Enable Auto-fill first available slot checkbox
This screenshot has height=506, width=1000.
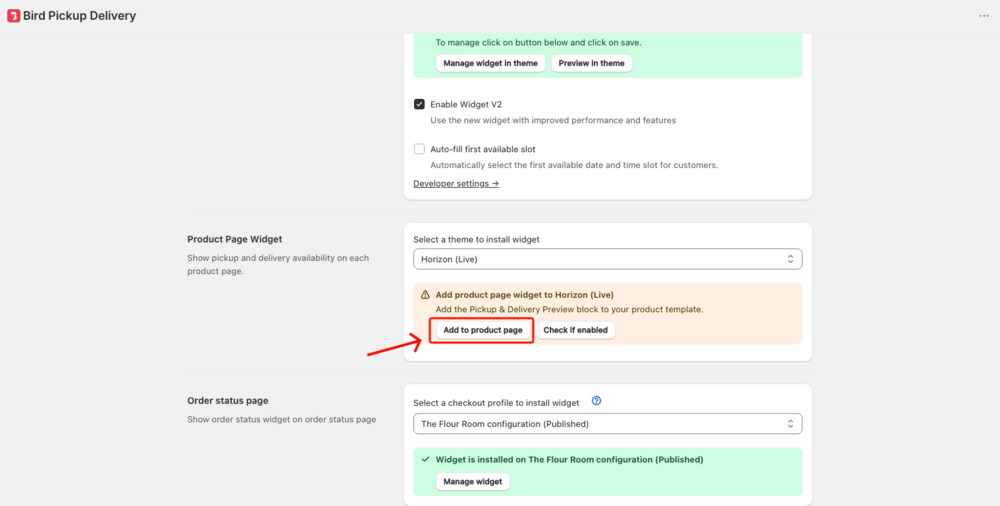[419, 149]
